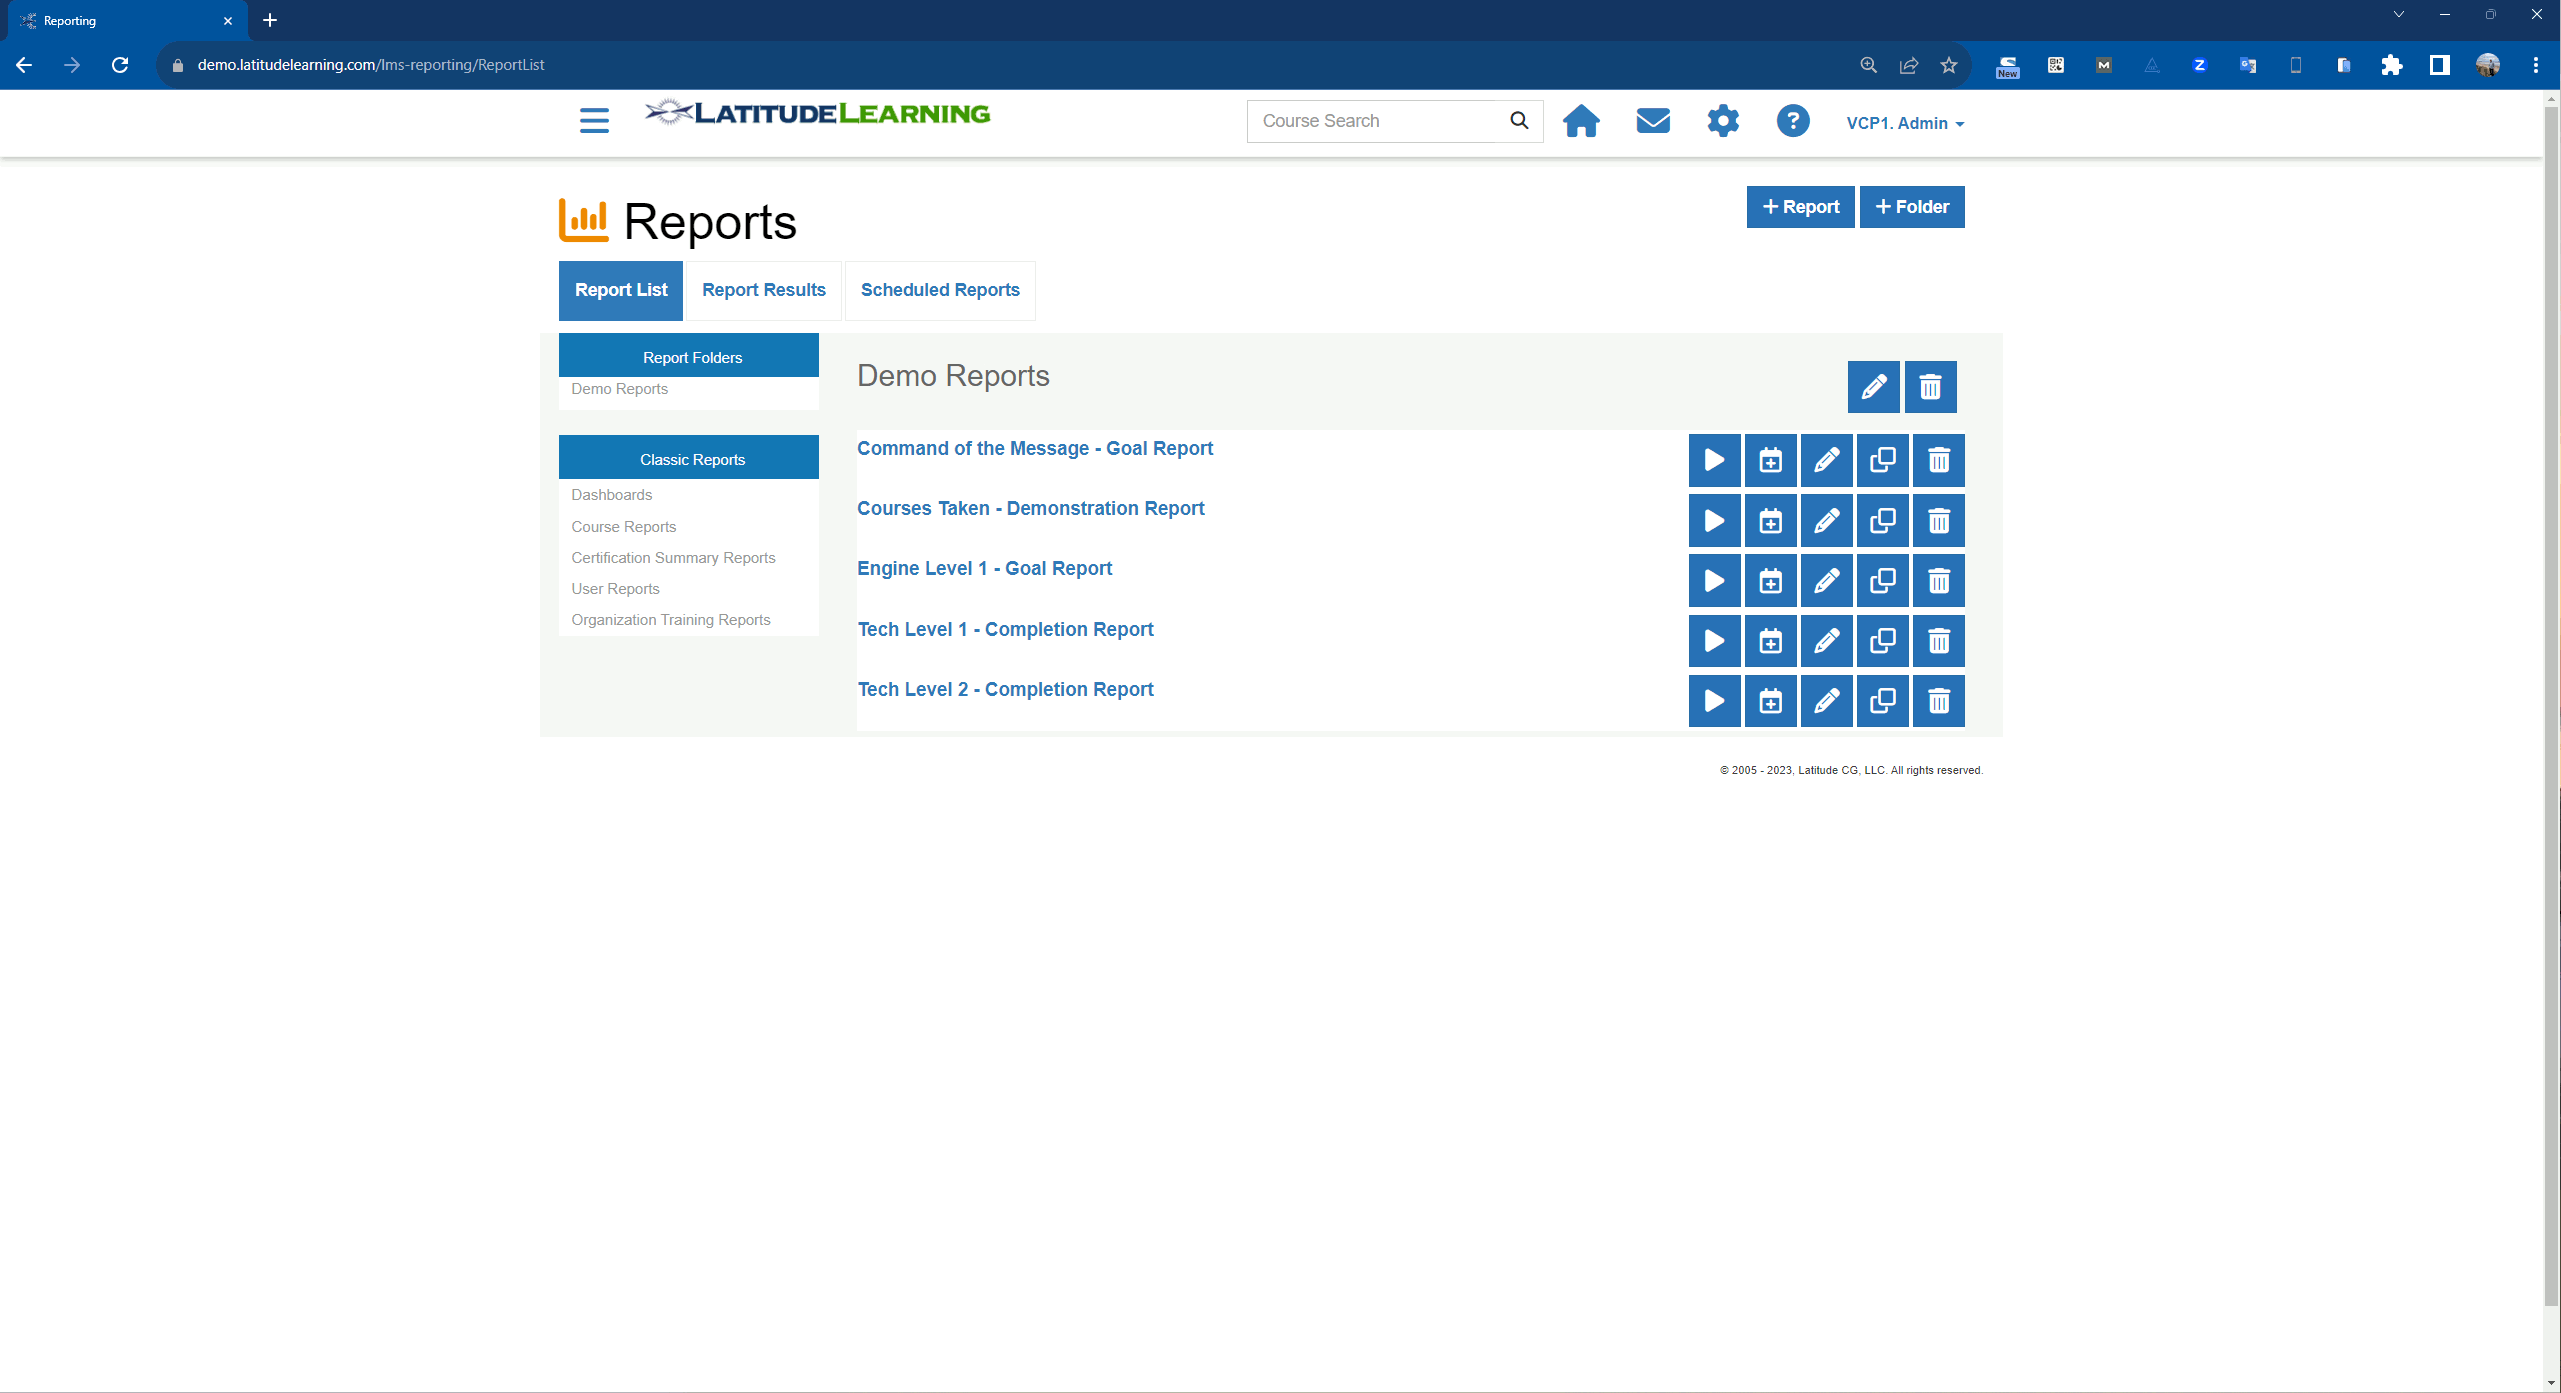Run the Command of the Message report
Image resolution: width=2561 pixels, height=1393 pixels.
[1714, 460]
